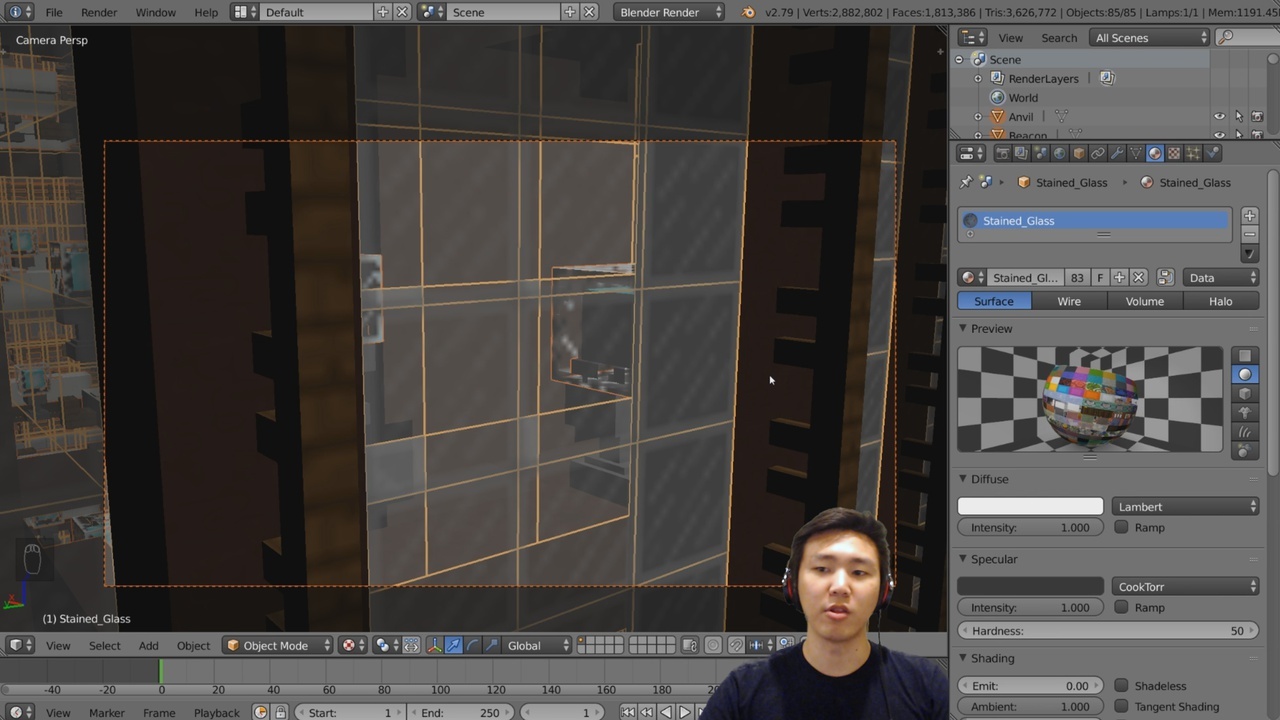Open the Render menu

point(99,12)
